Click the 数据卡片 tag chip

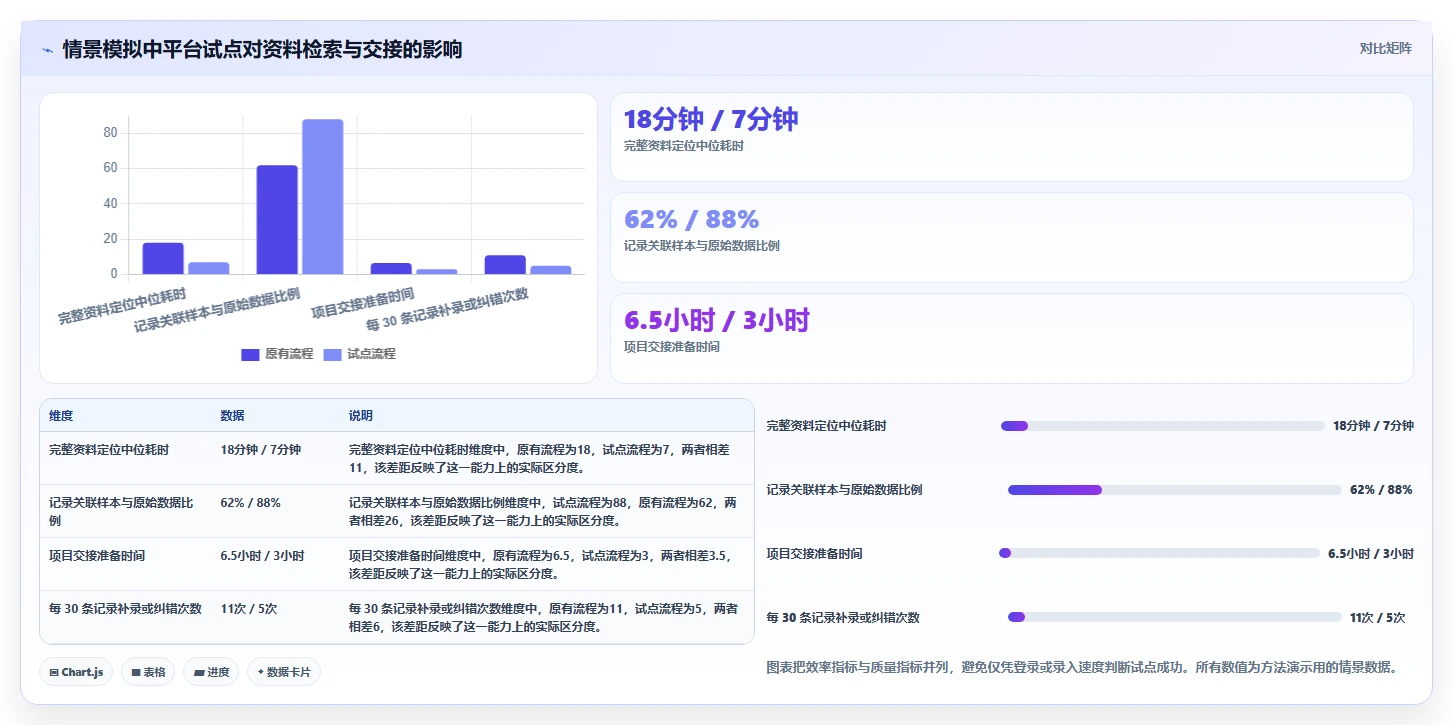(283, 672)
